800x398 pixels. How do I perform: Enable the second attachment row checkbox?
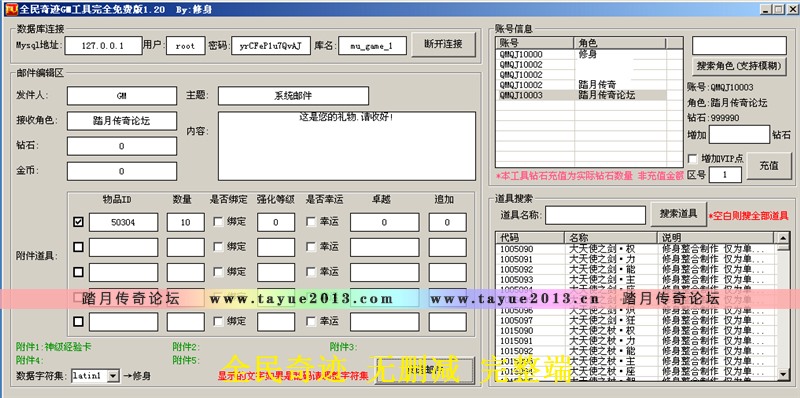[x=78, y=247]
